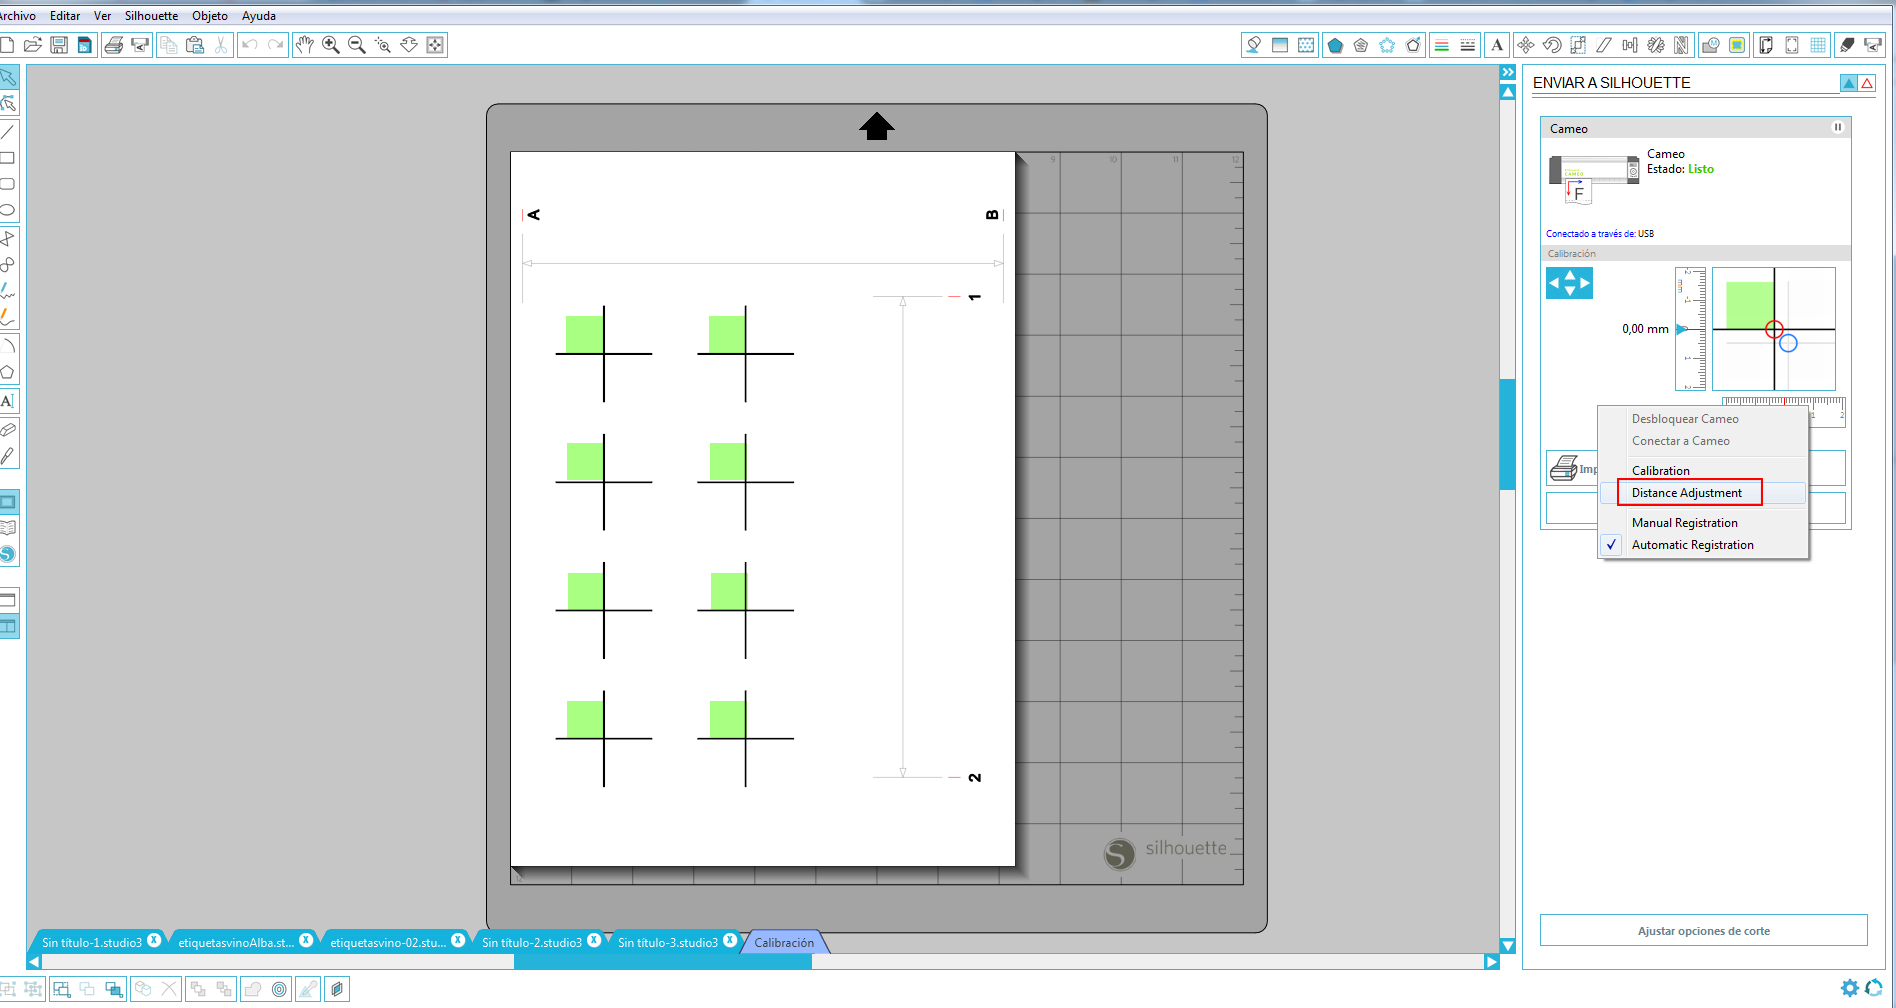The image size is (1896, 1008).
Task: Open the Line Color panel icon
Action: [x=1441, y=45]
